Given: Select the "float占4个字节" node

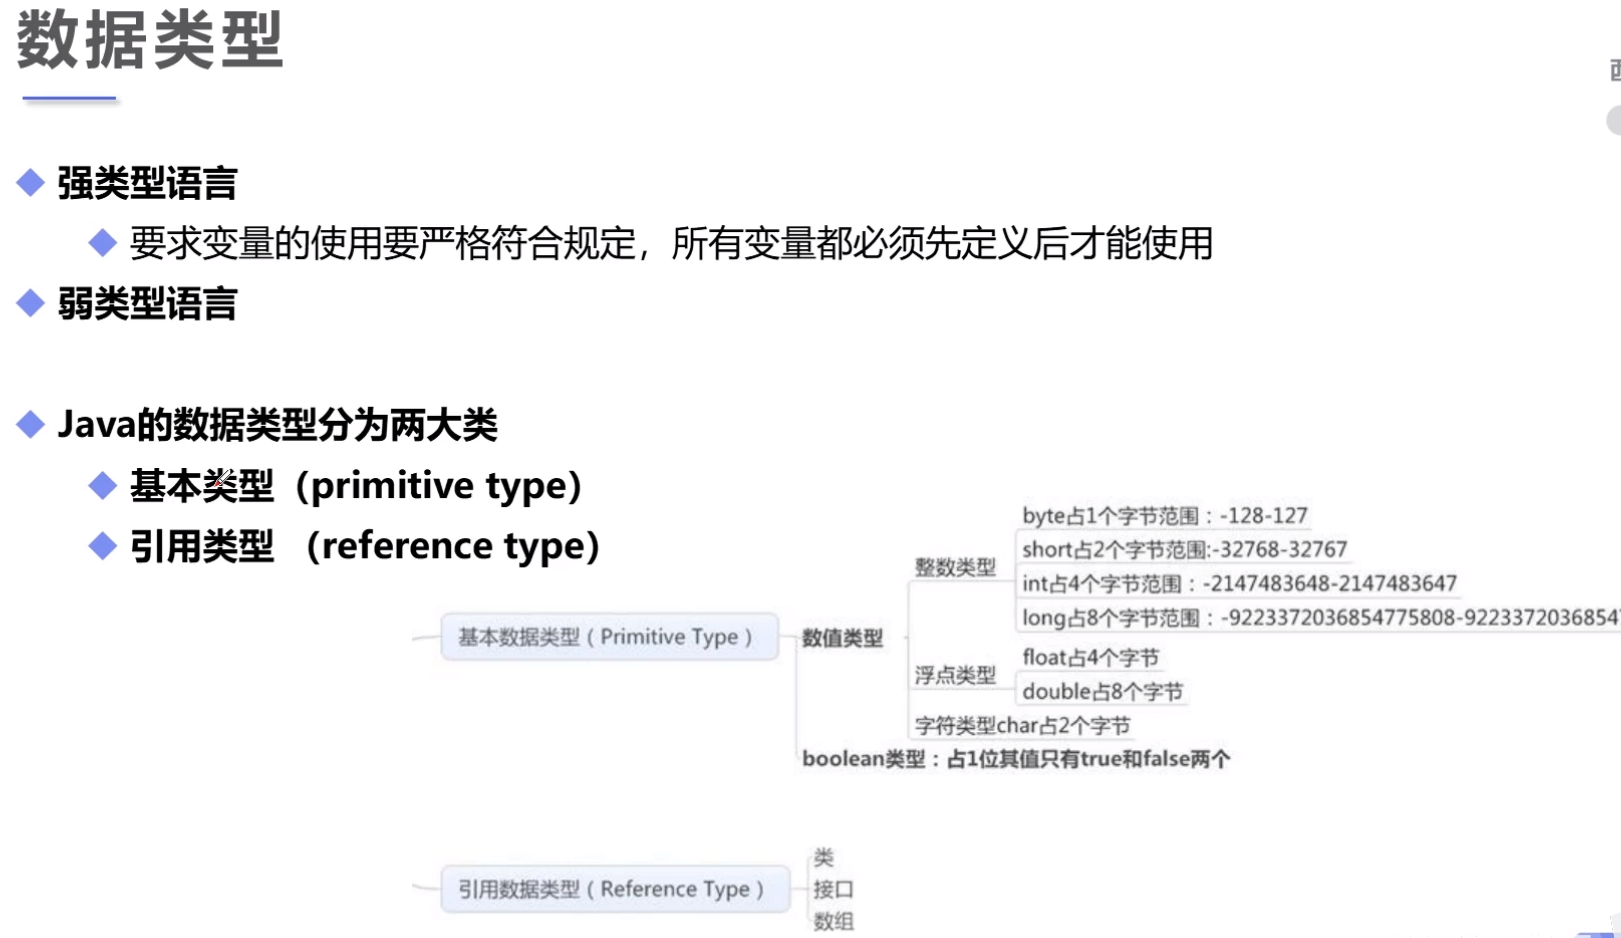Looking at the screenshot, I should tap(1090, 657).
